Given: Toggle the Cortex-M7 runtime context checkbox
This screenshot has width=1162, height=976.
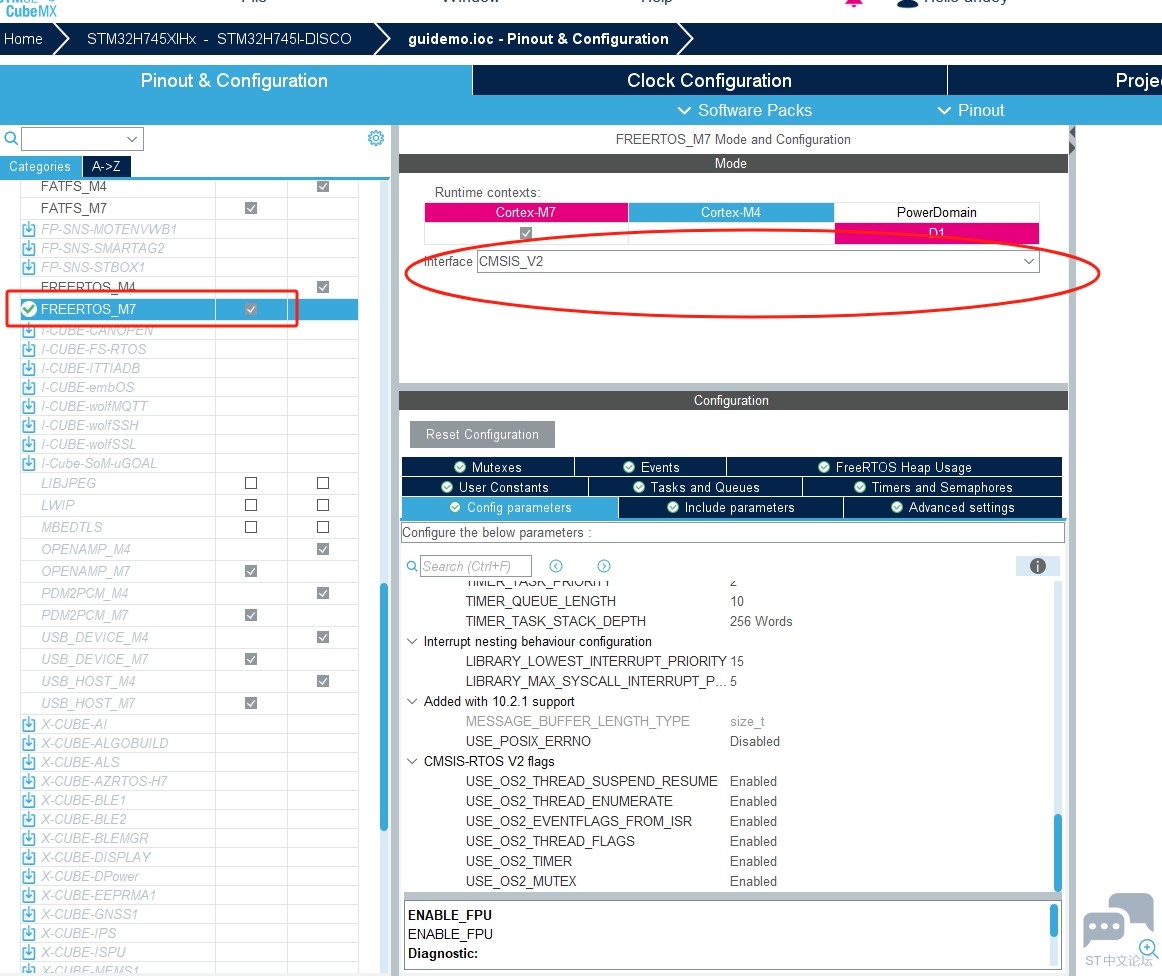Looking at the screenshot, I should pos(526,233).
